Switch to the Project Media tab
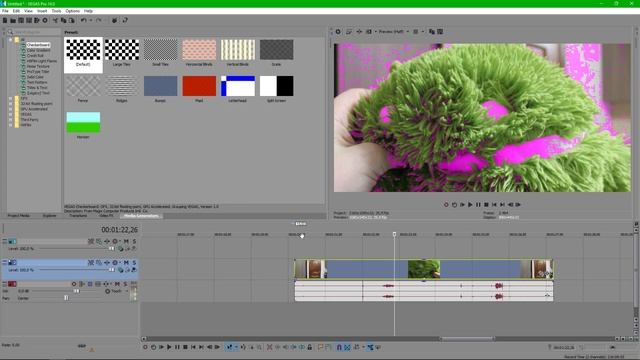This screenshot has width=640, height=360. pos(19,216)
